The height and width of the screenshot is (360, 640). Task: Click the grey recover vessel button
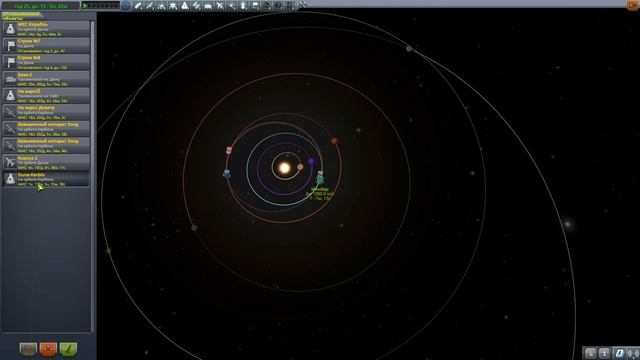(x=28, y=349)
